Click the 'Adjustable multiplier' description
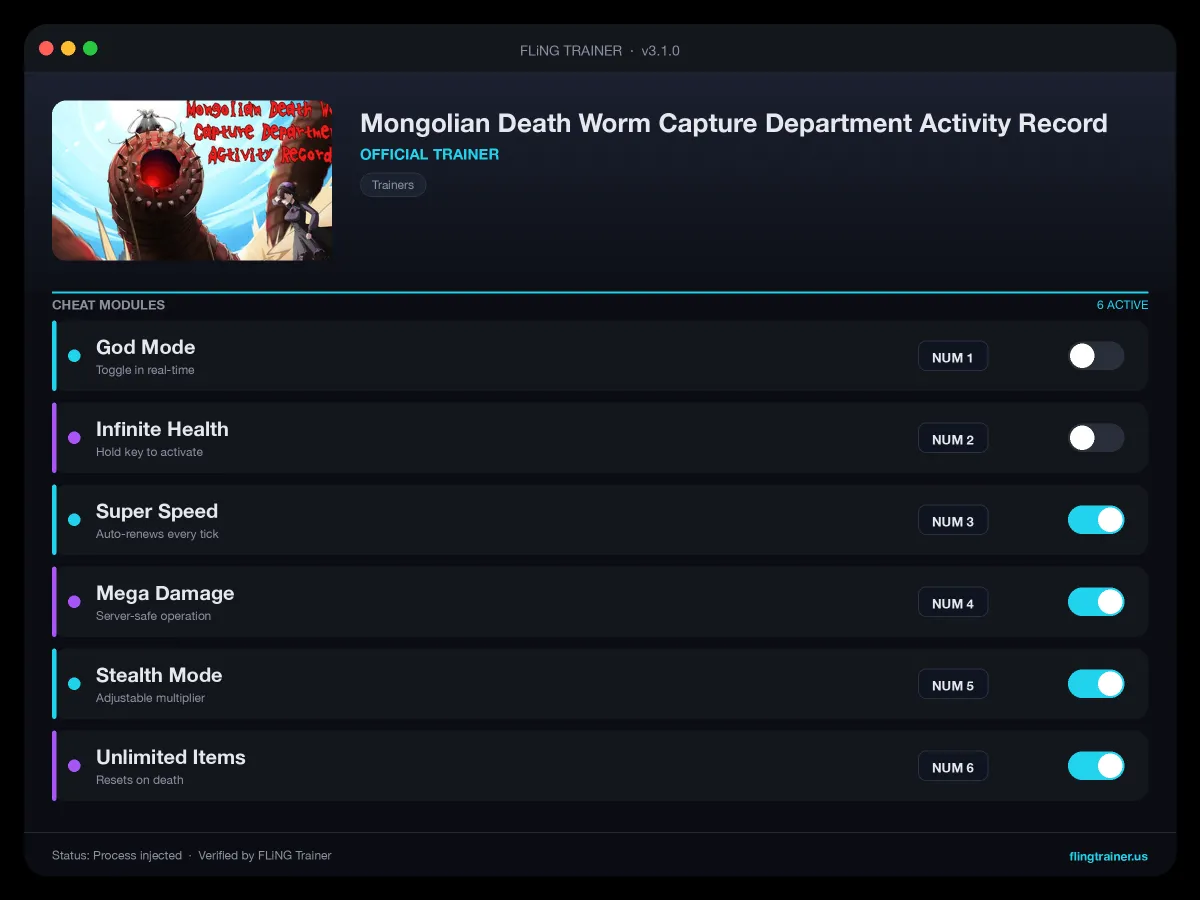 (150, 698)
